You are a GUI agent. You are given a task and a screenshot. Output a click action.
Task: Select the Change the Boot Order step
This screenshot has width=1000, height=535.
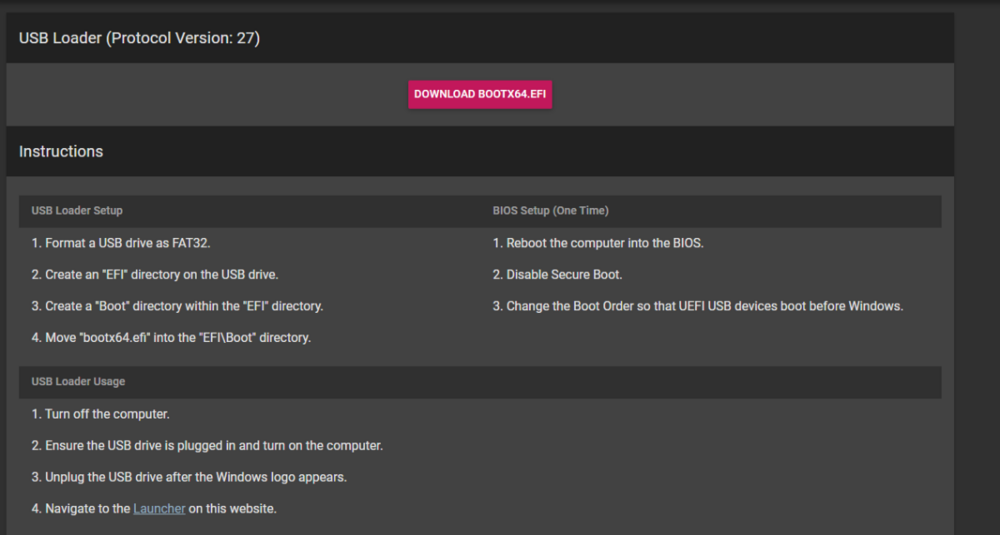(x=698, y=306)
